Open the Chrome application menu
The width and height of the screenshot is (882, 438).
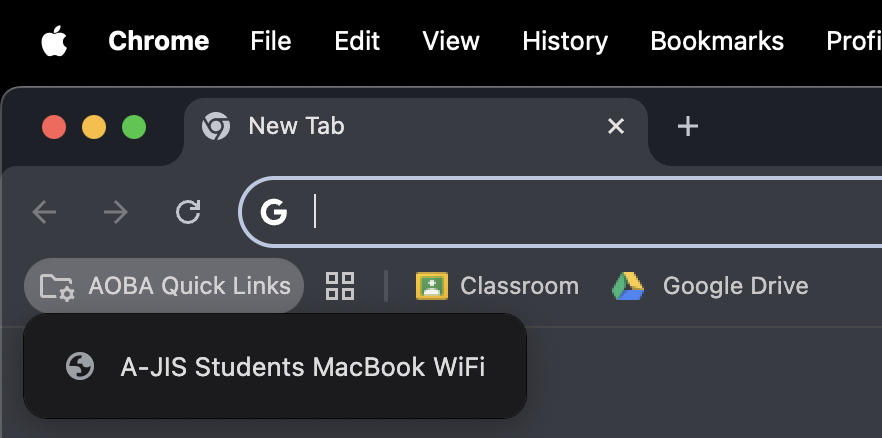[x=158, y=41]
